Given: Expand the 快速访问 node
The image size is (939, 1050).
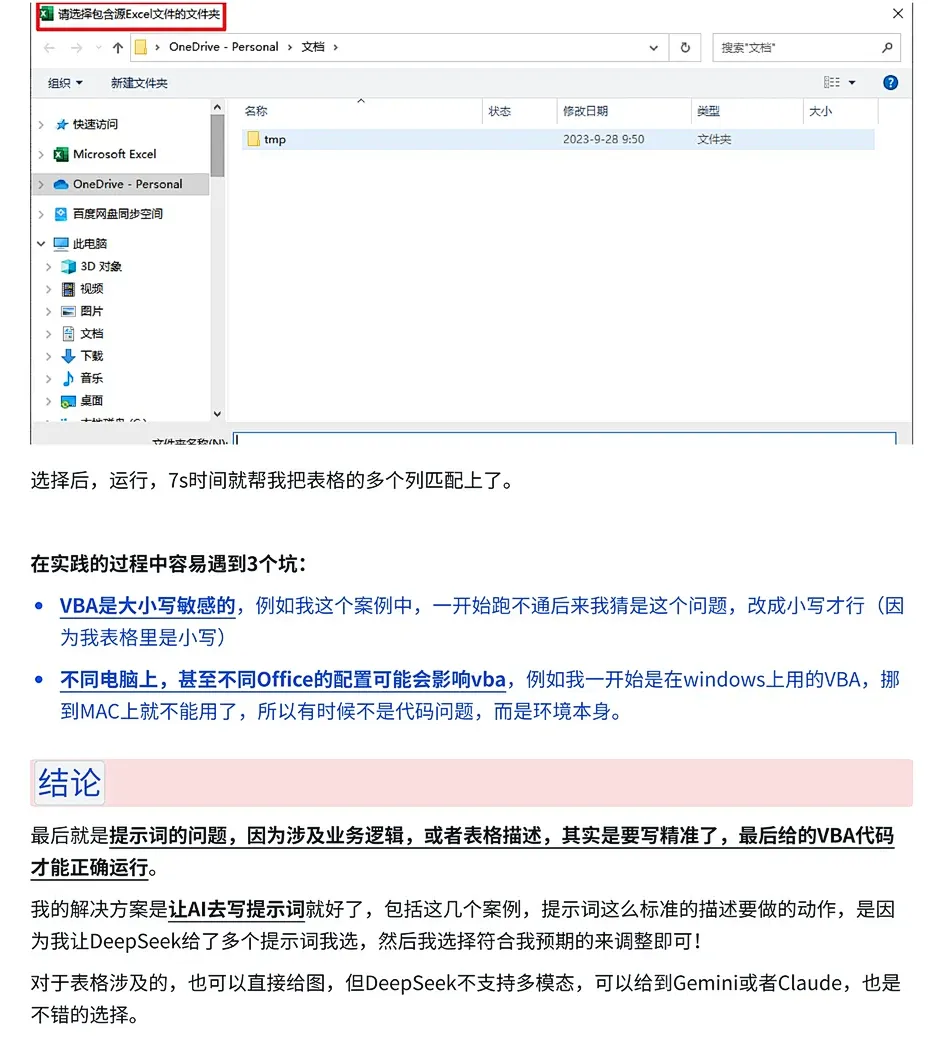Looking at the screenshot, I should pyautogui.click(x=41, y=125).
